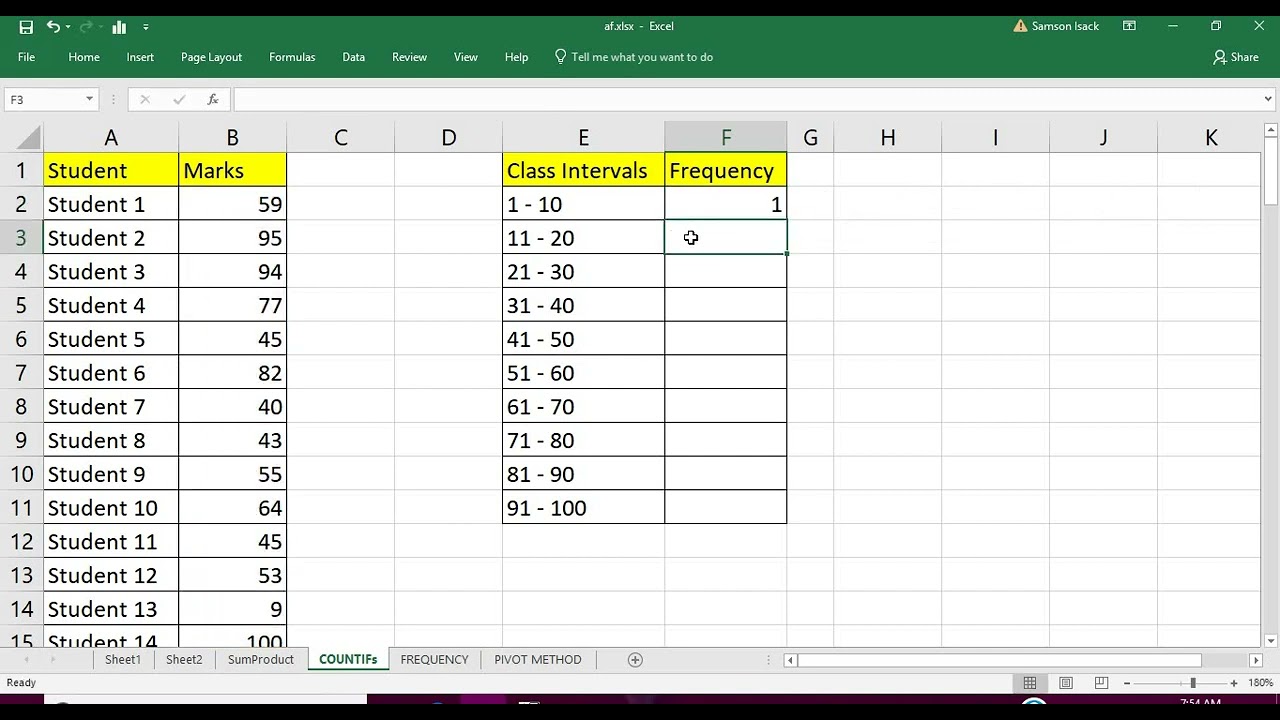Click the Name Box showing F3

tap(44, 99)
